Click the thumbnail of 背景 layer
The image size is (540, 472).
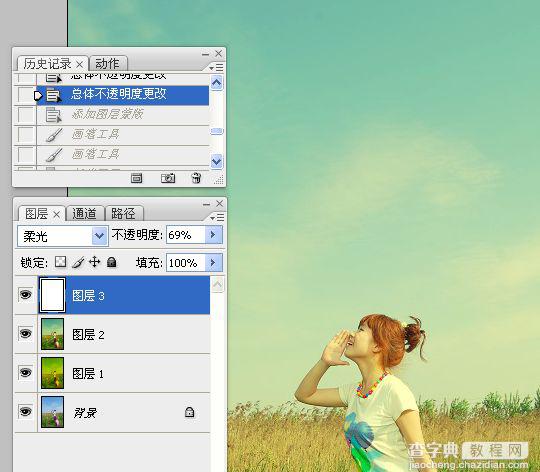coord(52,412)
